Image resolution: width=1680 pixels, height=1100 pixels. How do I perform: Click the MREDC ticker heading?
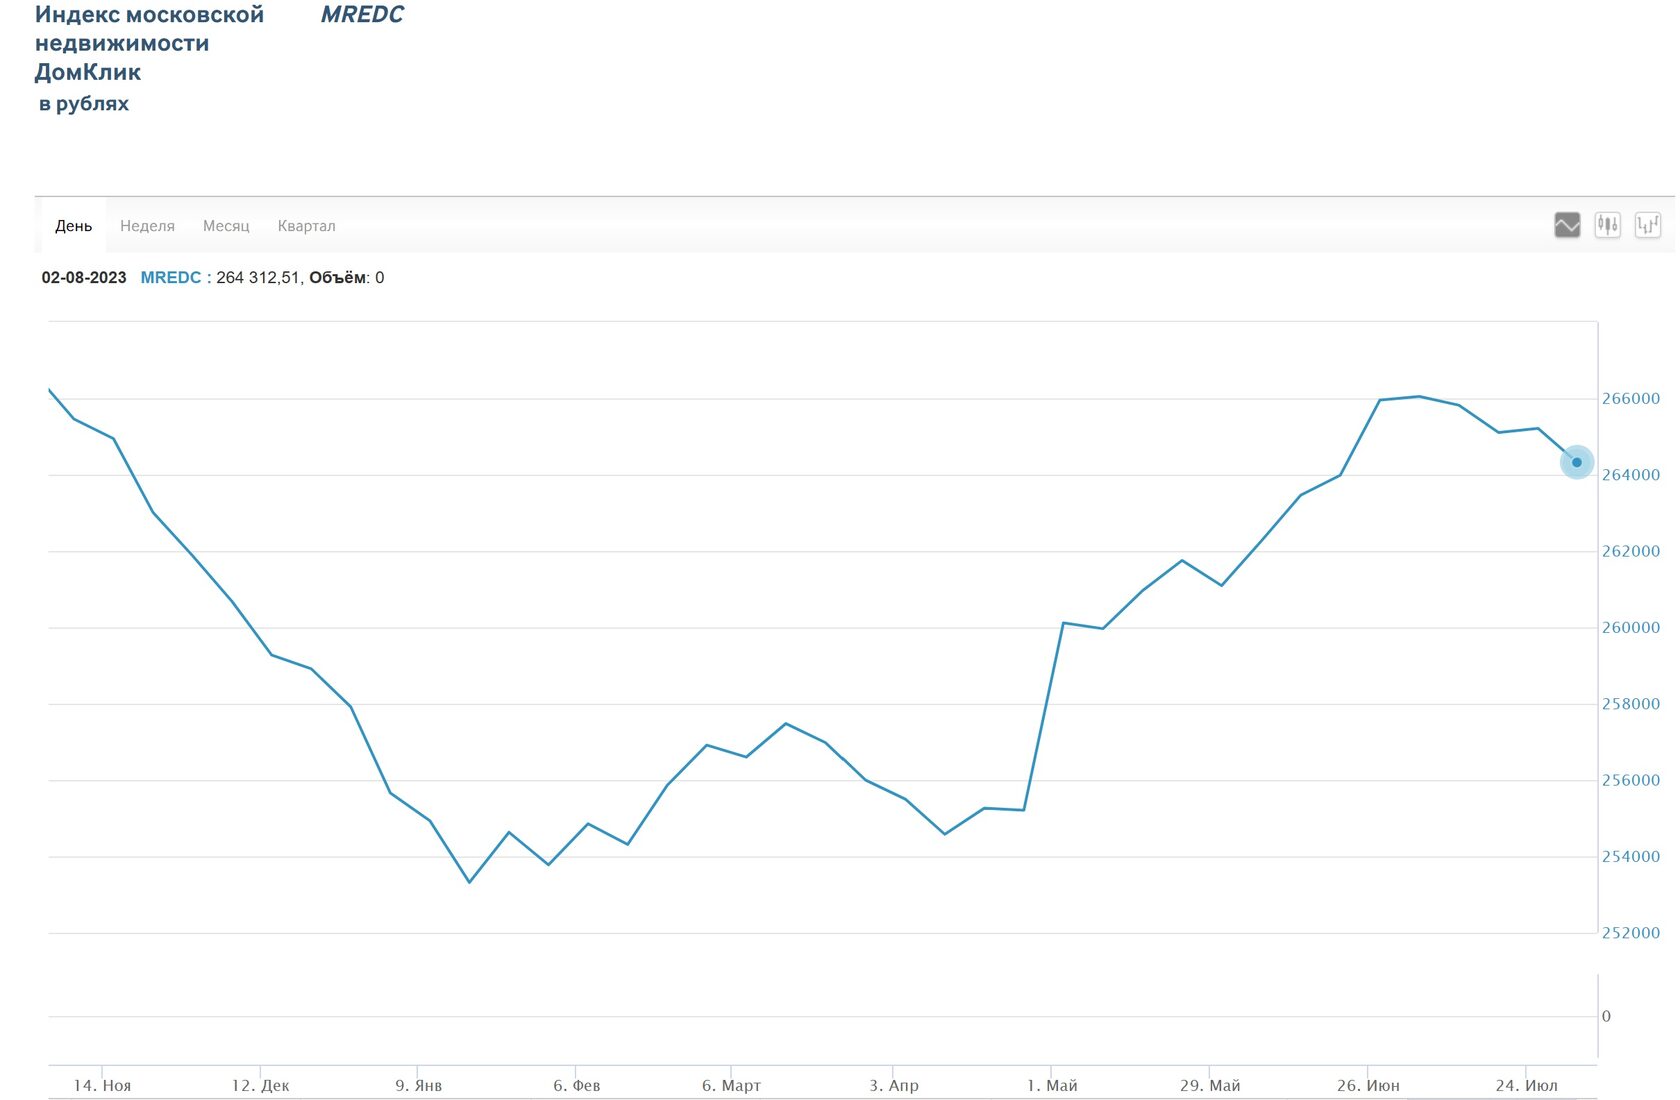coord(362,15)
